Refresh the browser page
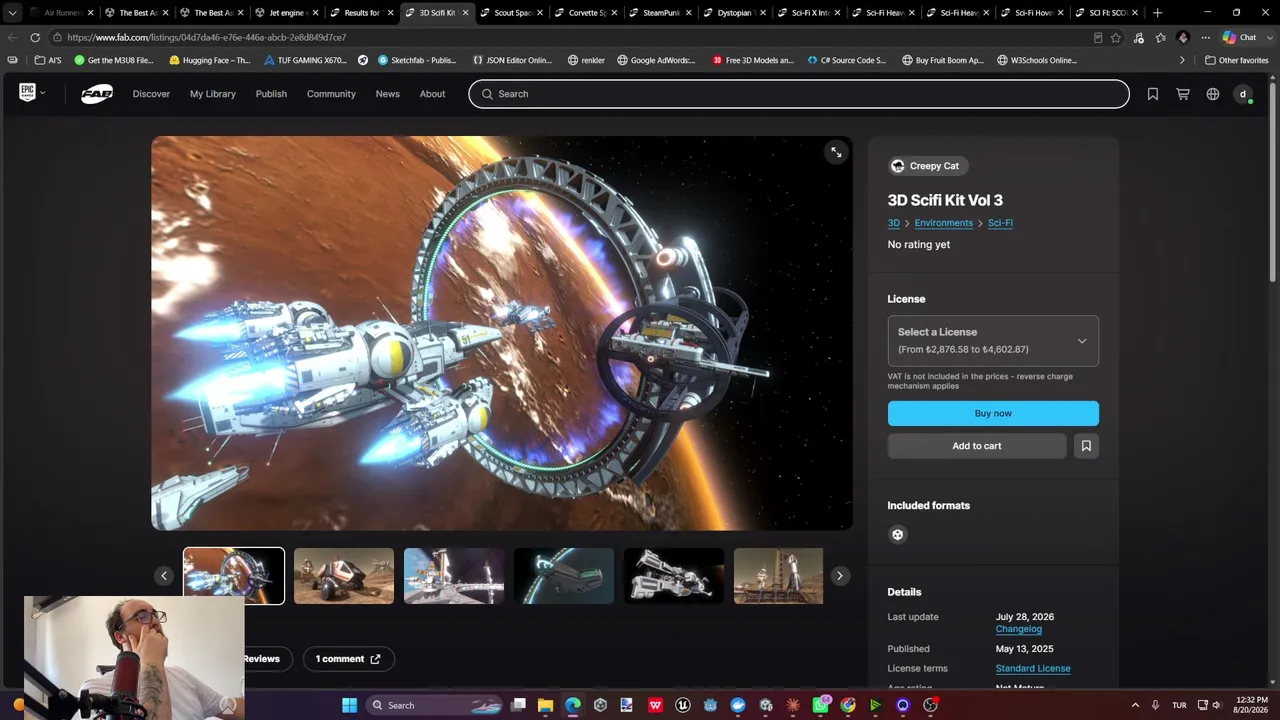 (35, 37)
